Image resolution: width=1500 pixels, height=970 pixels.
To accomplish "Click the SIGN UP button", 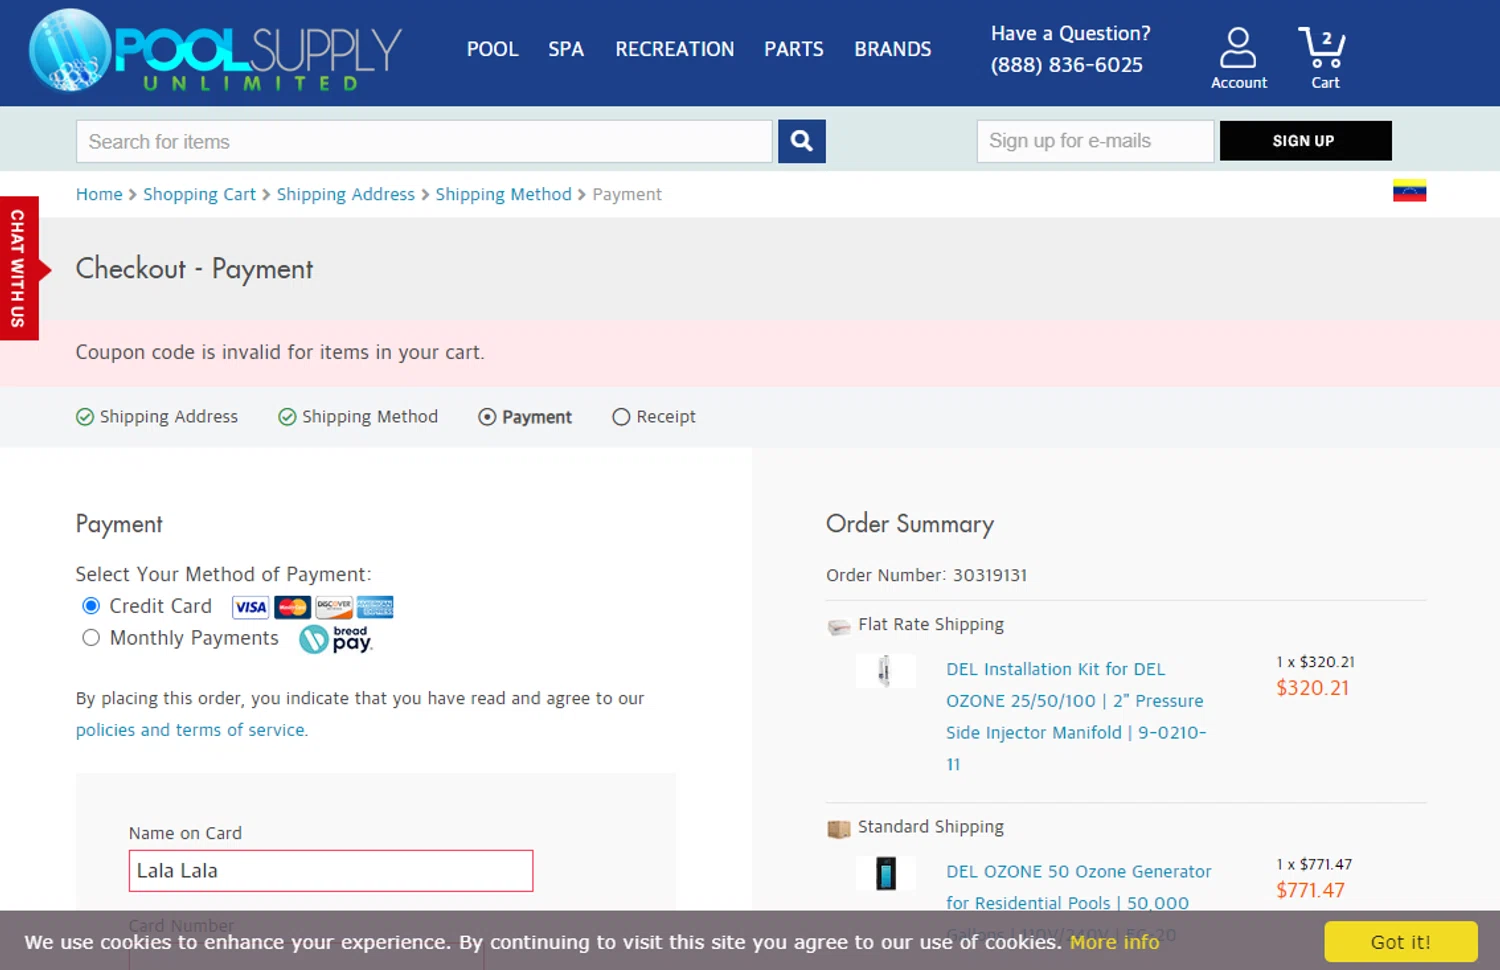I will click(x=1305, y=141).
